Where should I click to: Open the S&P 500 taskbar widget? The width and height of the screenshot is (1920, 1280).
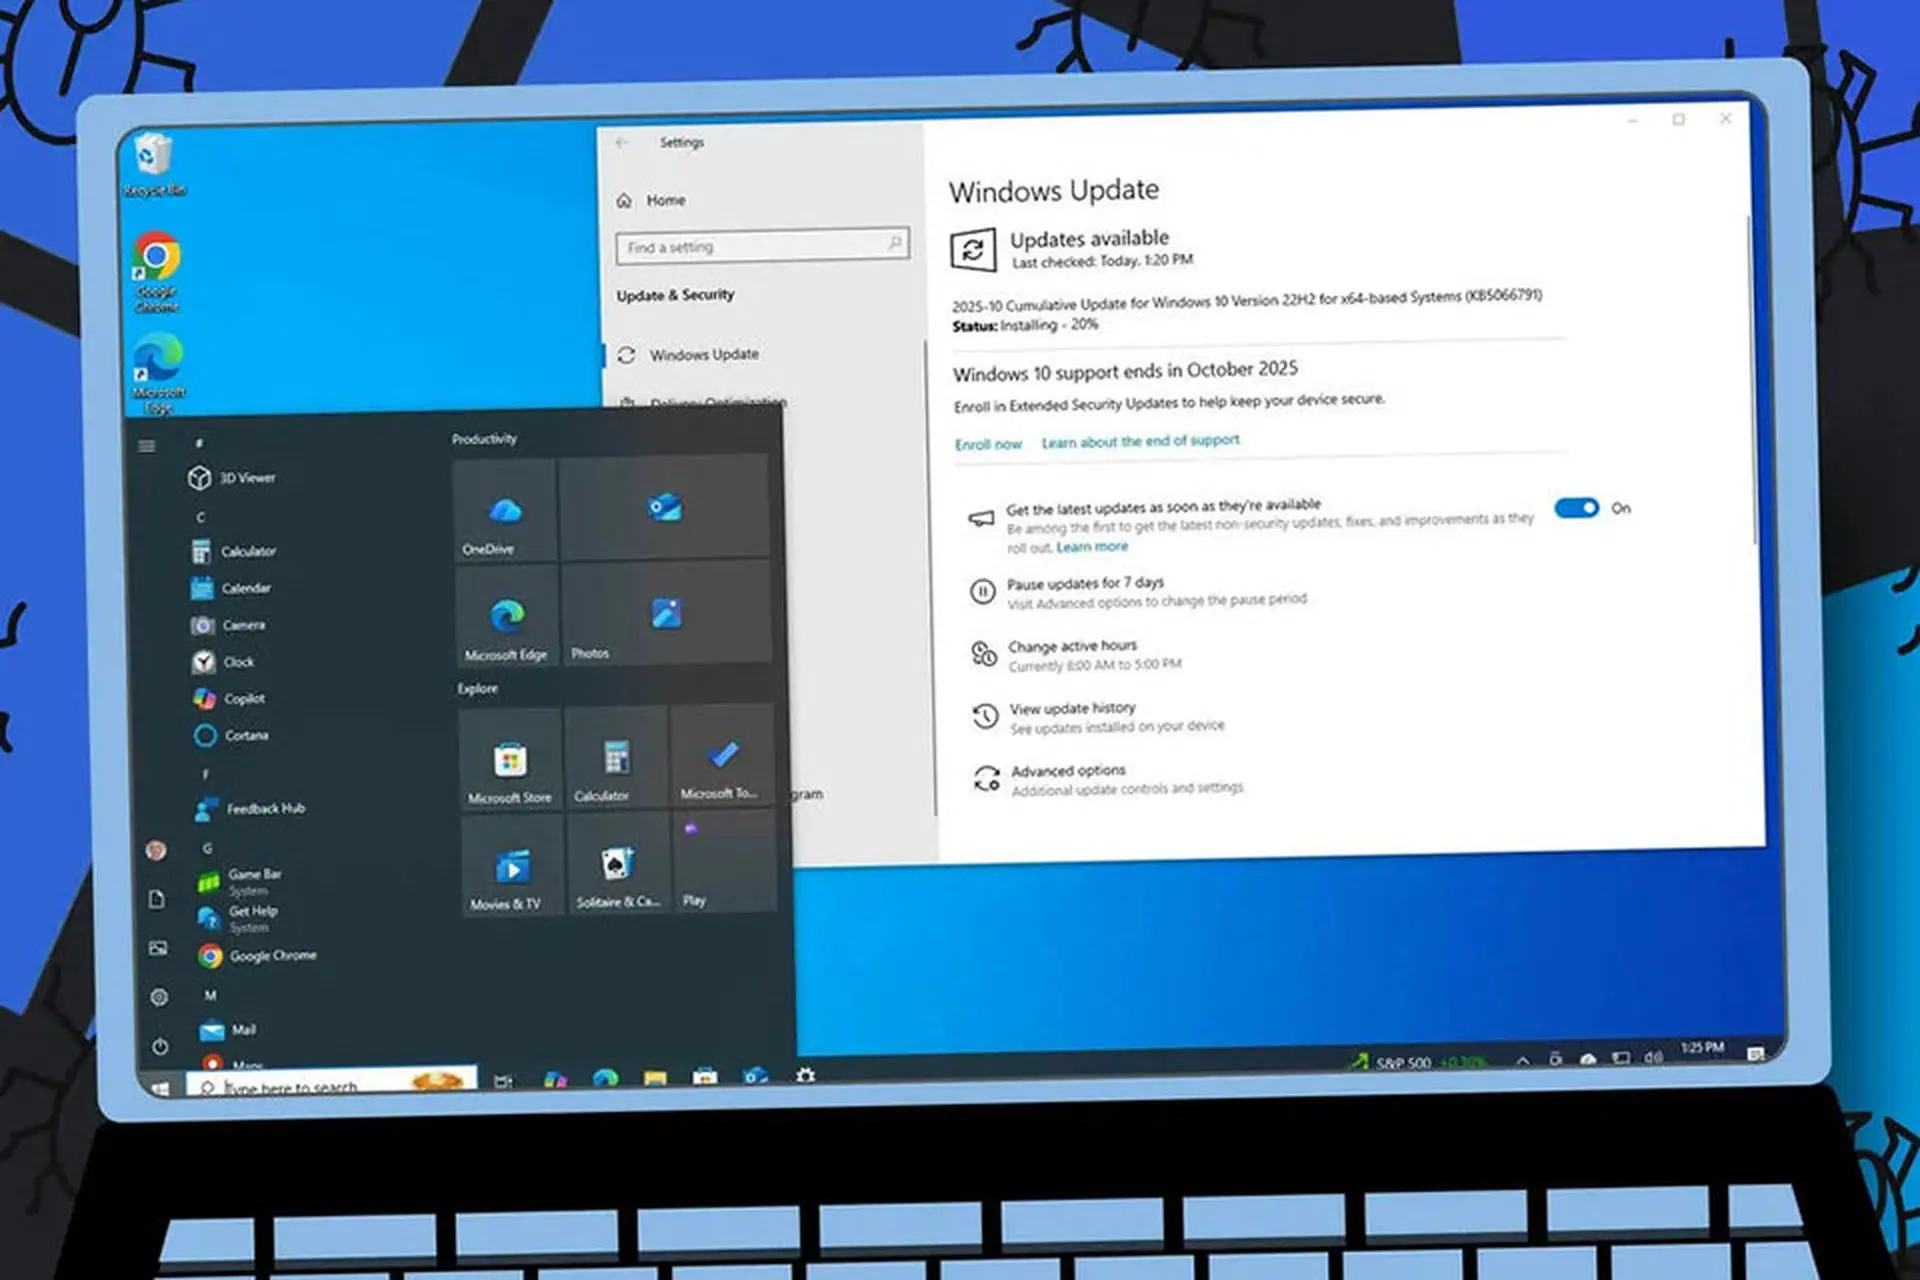click(1420, 1062)
